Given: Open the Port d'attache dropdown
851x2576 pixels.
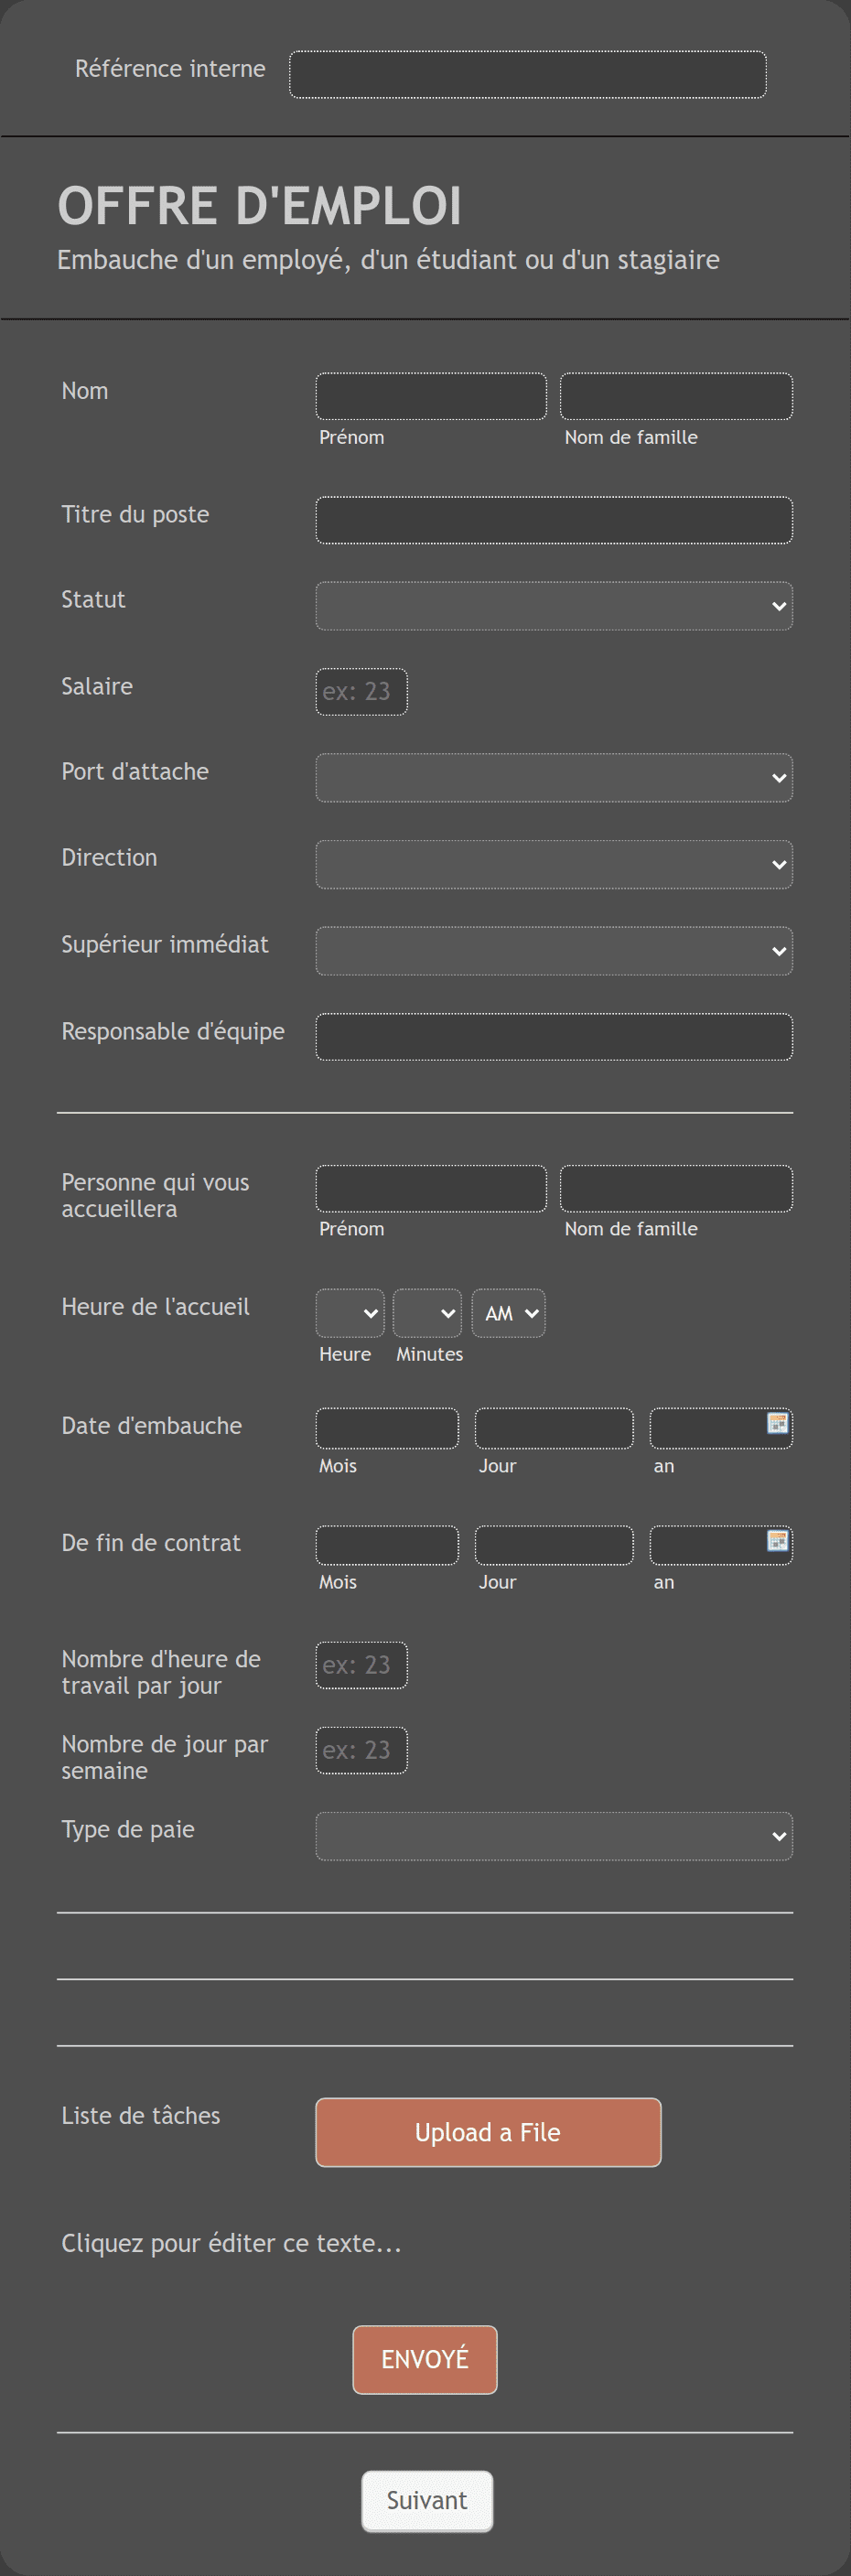Looking at the screenshot, I should click(554, 778).
